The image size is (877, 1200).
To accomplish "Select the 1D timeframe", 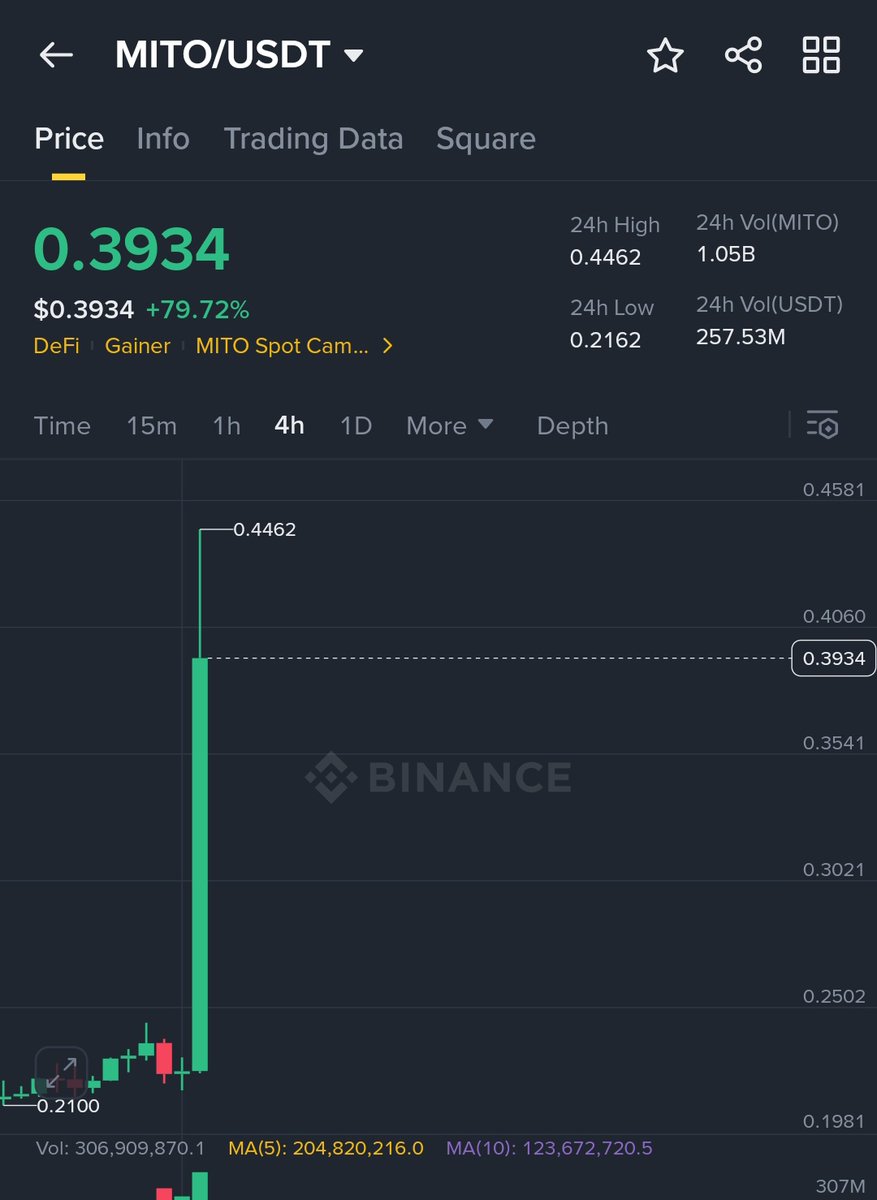I will point(355,425).
